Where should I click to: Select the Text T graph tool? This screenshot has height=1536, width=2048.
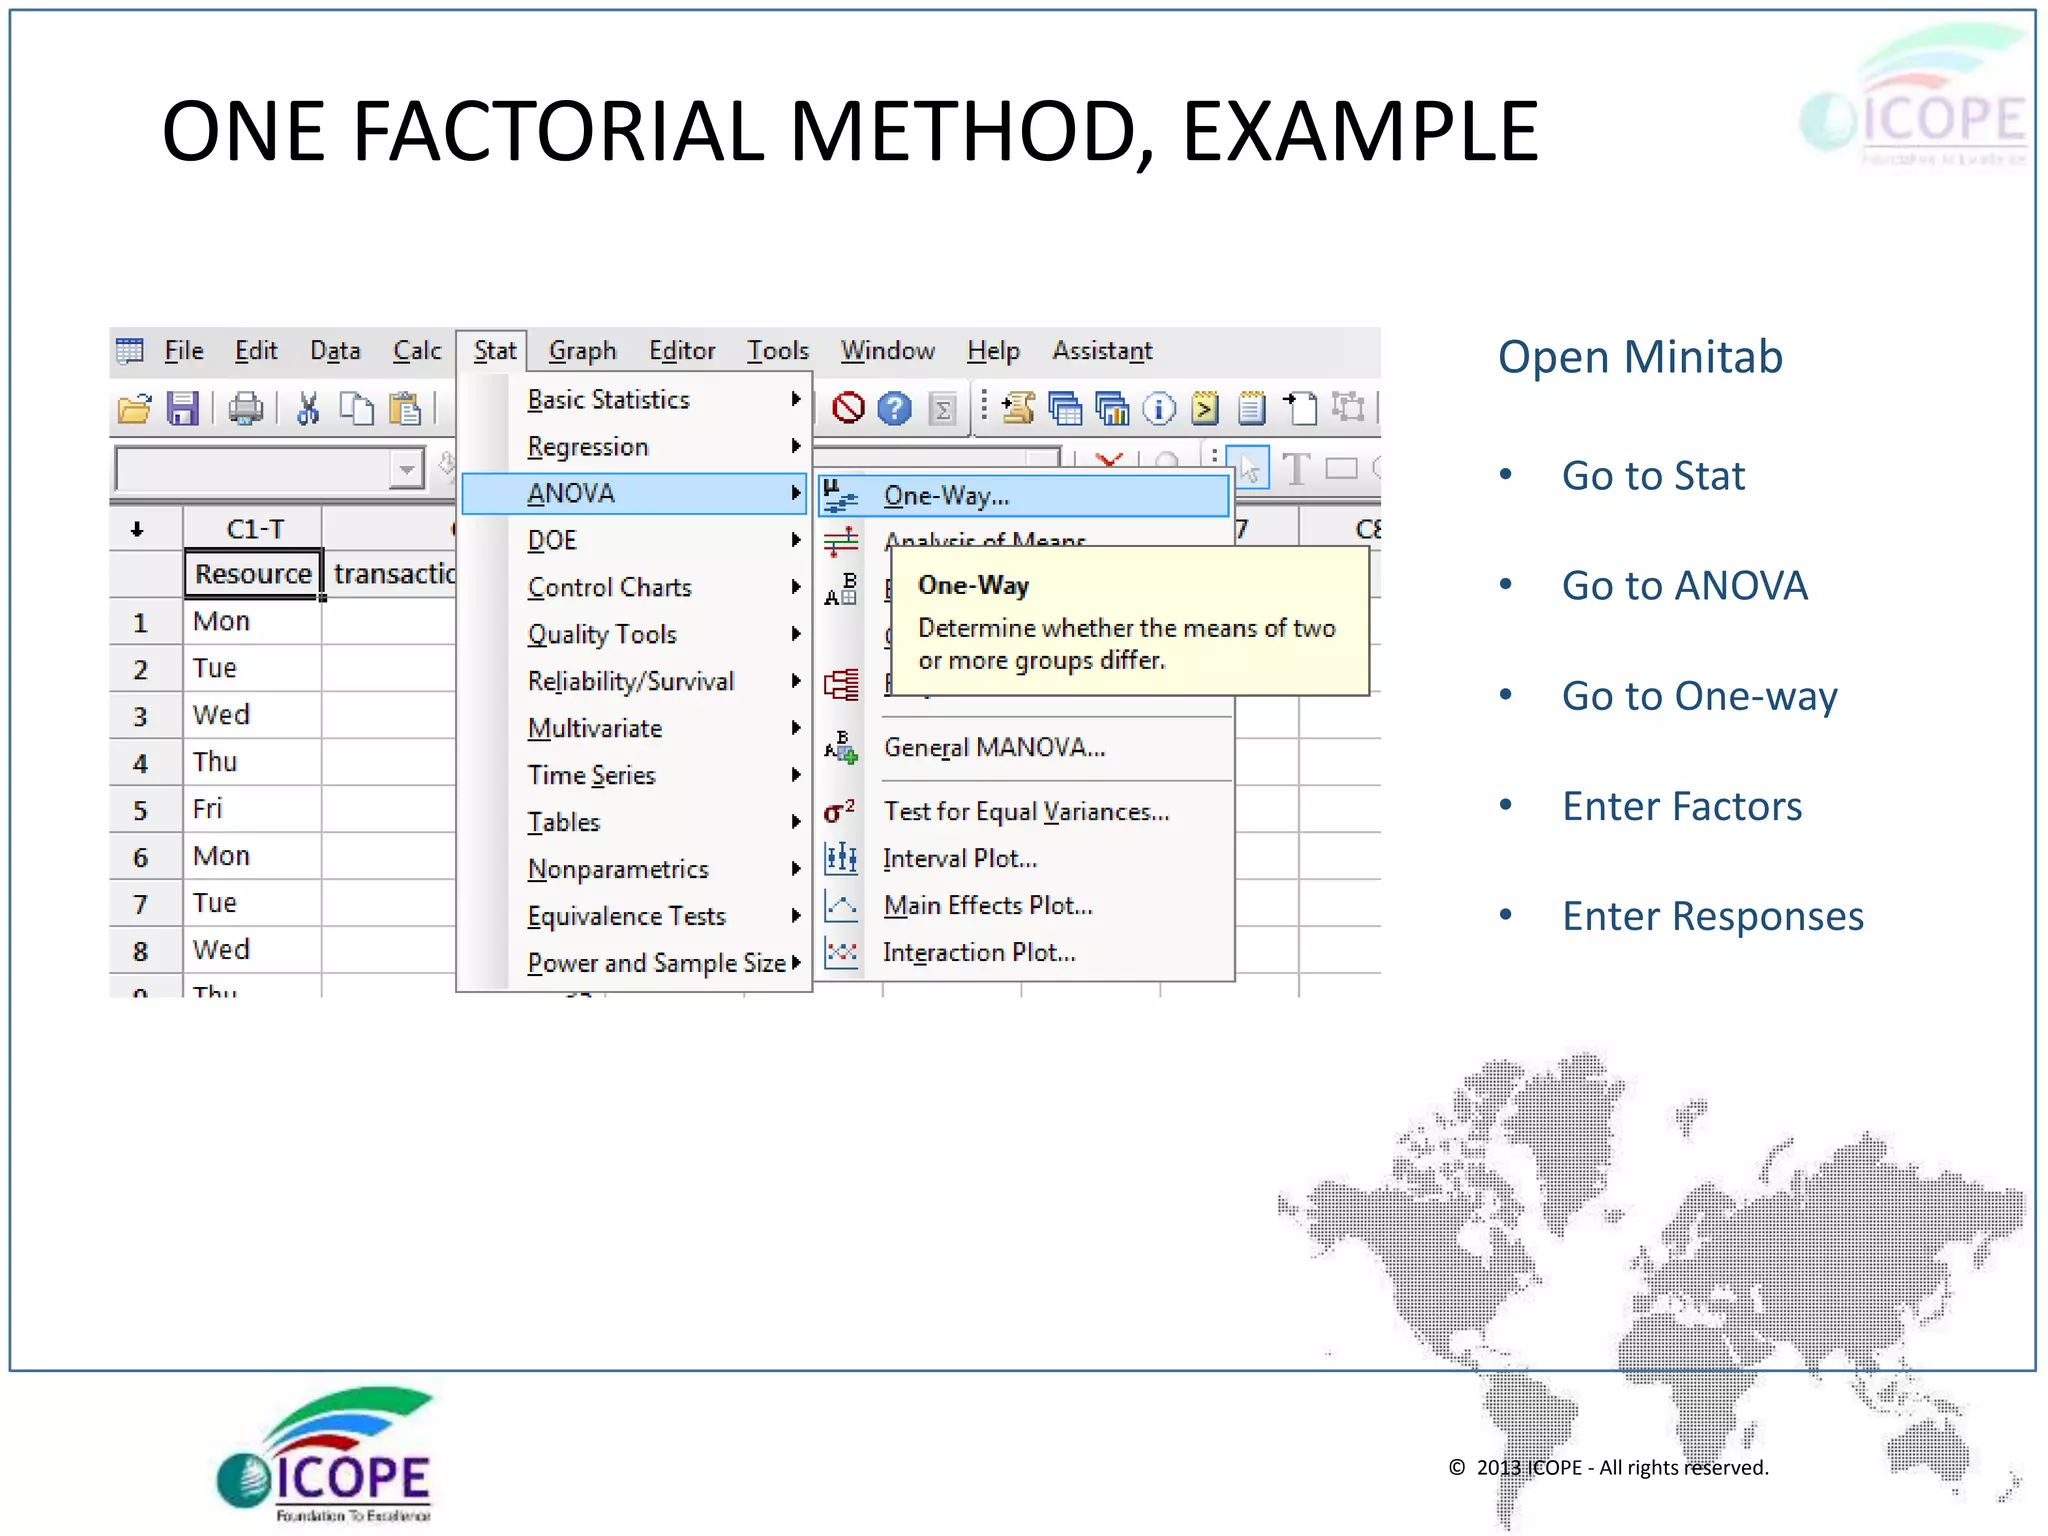[x=1296, y=468]
